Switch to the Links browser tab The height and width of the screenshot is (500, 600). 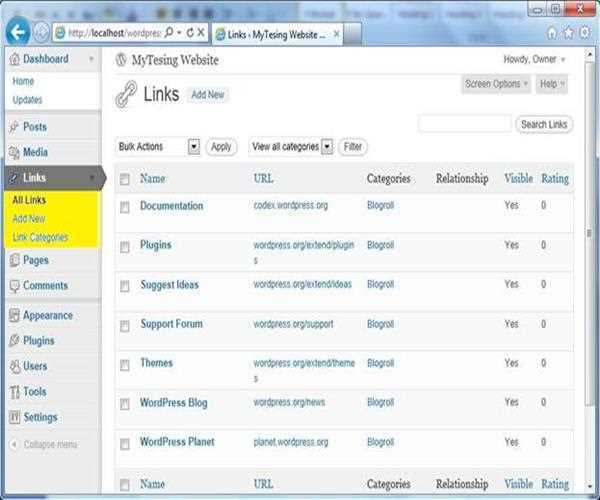277,34
